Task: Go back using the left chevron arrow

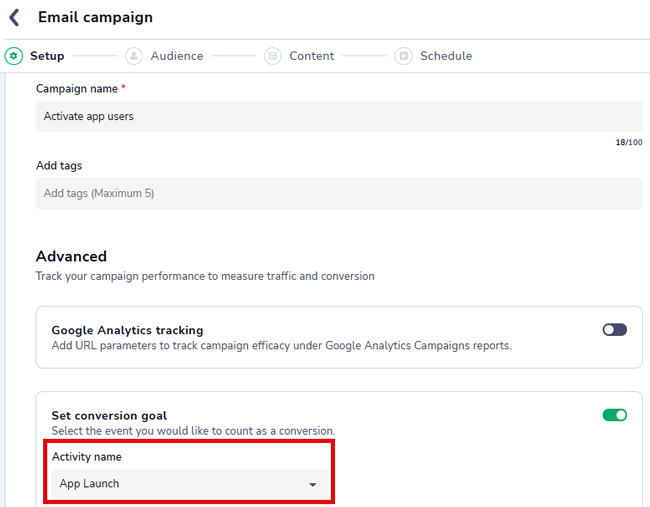Action: (x=15, y=17)
